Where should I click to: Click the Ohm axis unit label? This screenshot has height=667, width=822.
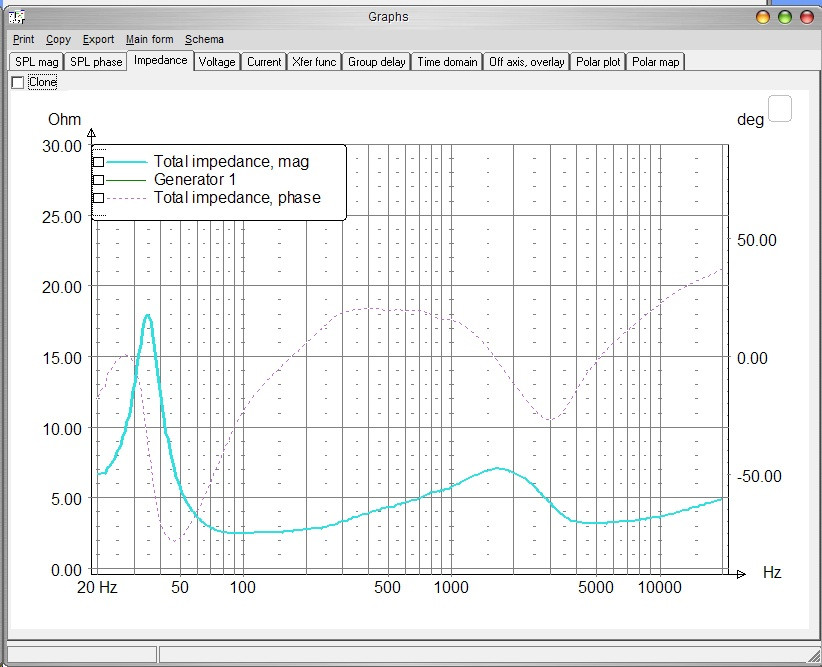[x=64, y=120]
